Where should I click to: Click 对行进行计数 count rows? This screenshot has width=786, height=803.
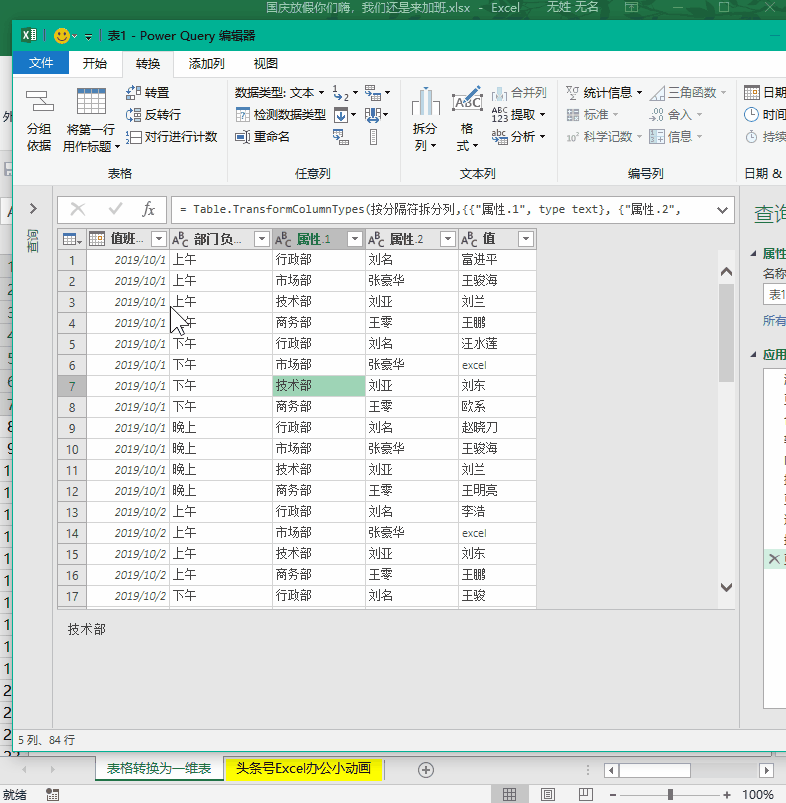tap(171, 137)
